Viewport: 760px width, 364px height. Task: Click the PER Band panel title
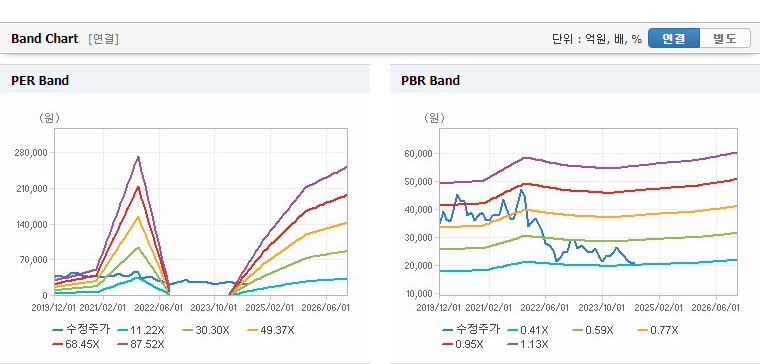40,80
